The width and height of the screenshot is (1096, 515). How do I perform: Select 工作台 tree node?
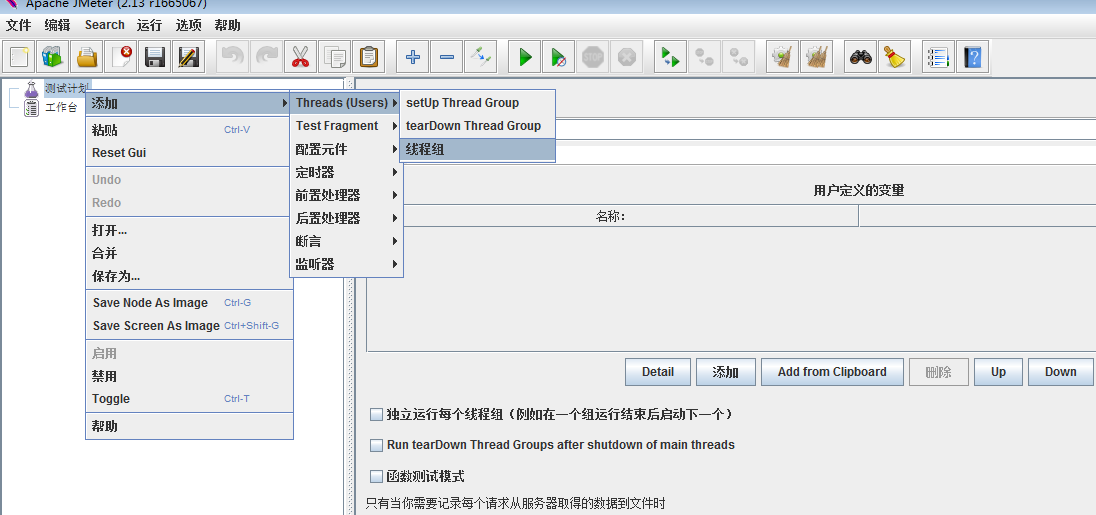[x=61, y=108]
